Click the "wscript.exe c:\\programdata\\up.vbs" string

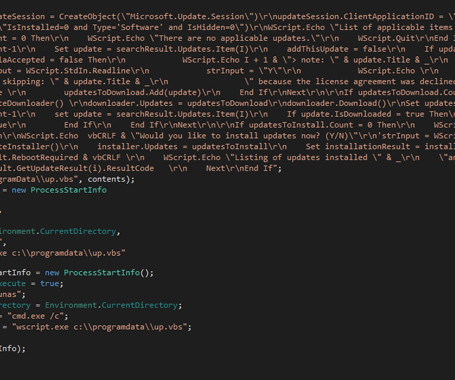coord(99,327)
